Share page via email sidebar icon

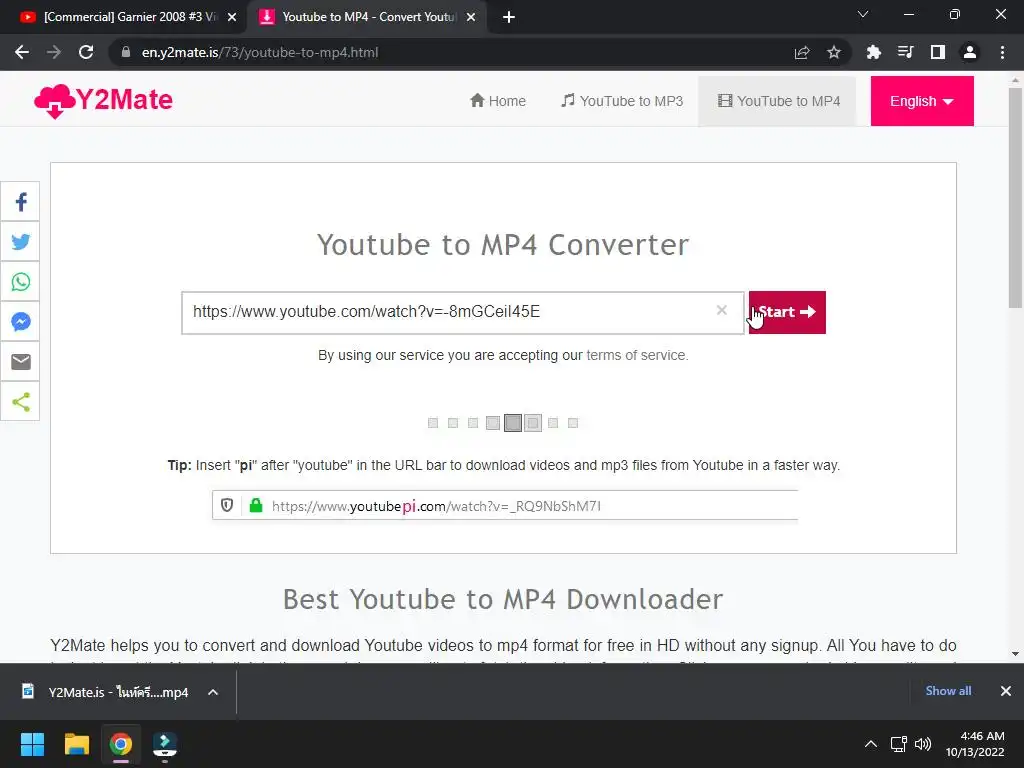(20, 361)
